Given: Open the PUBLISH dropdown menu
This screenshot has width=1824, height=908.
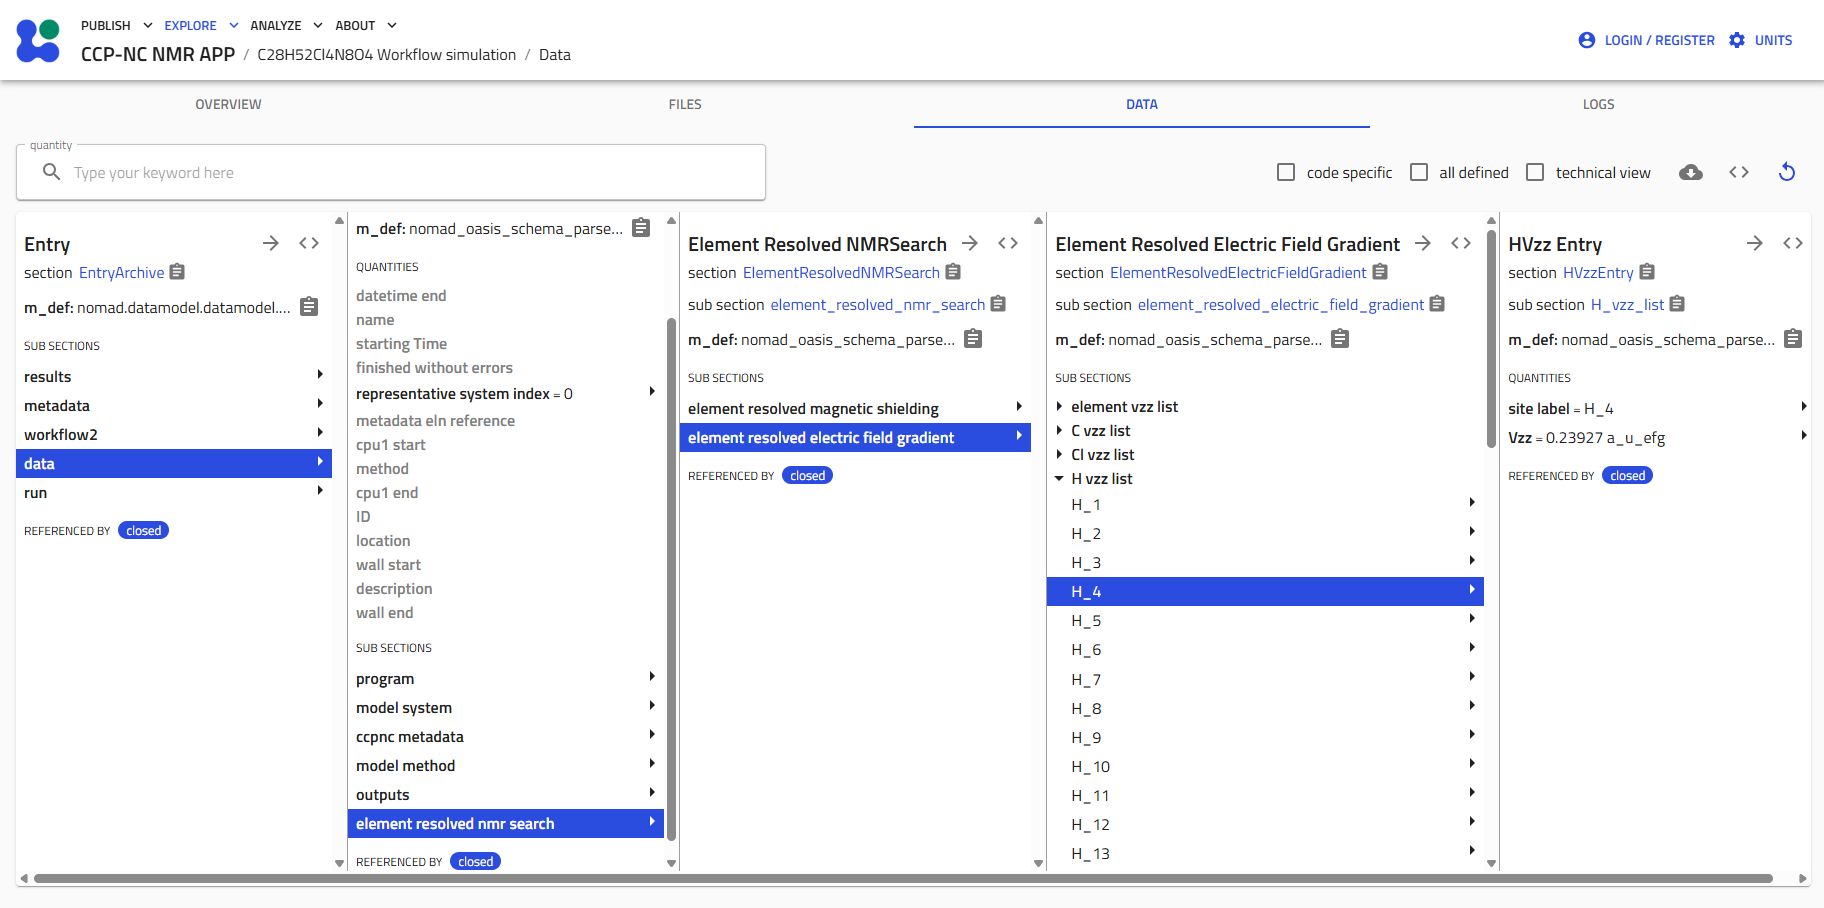Looking at the screenshot, I should click(x=117, y=25).
